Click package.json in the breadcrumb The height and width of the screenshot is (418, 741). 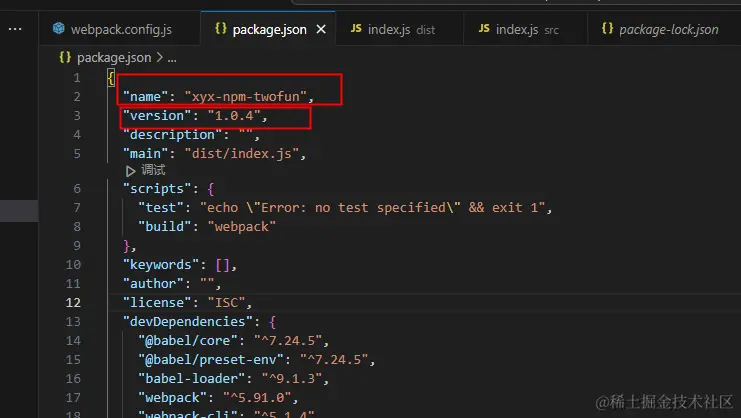[x=114, y=58]
